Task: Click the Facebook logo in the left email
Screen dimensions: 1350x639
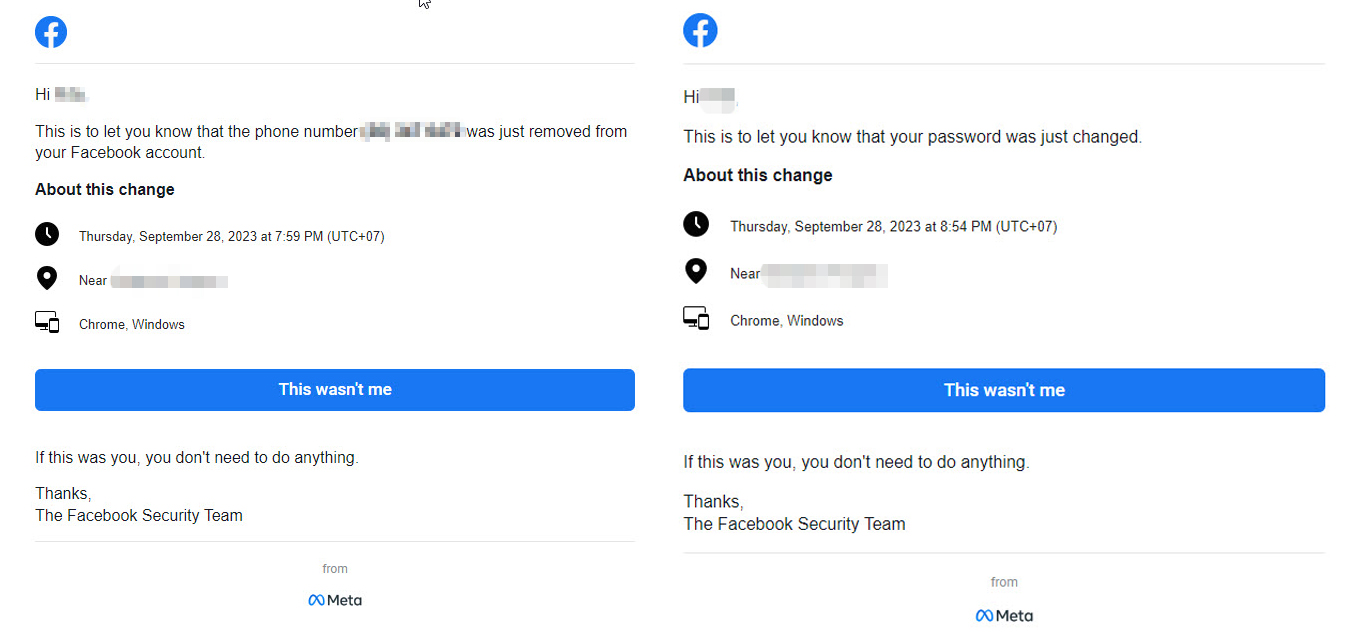Action: pos(51,32)
